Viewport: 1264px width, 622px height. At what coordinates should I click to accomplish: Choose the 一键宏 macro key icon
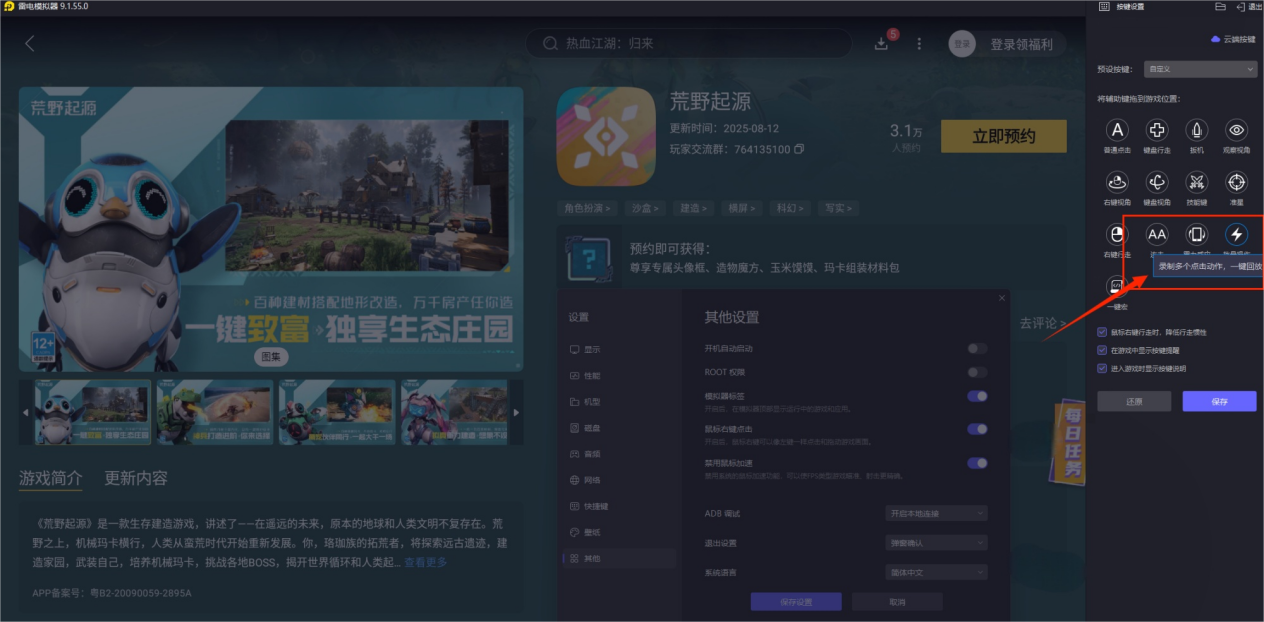click(x=1115, y=286)
